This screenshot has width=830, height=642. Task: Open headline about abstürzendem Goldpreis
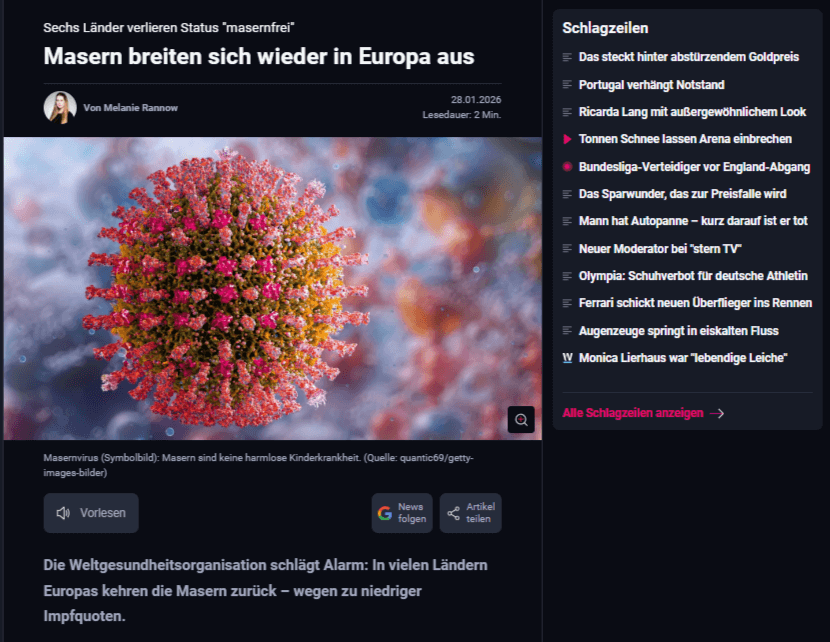click(688, 57)
